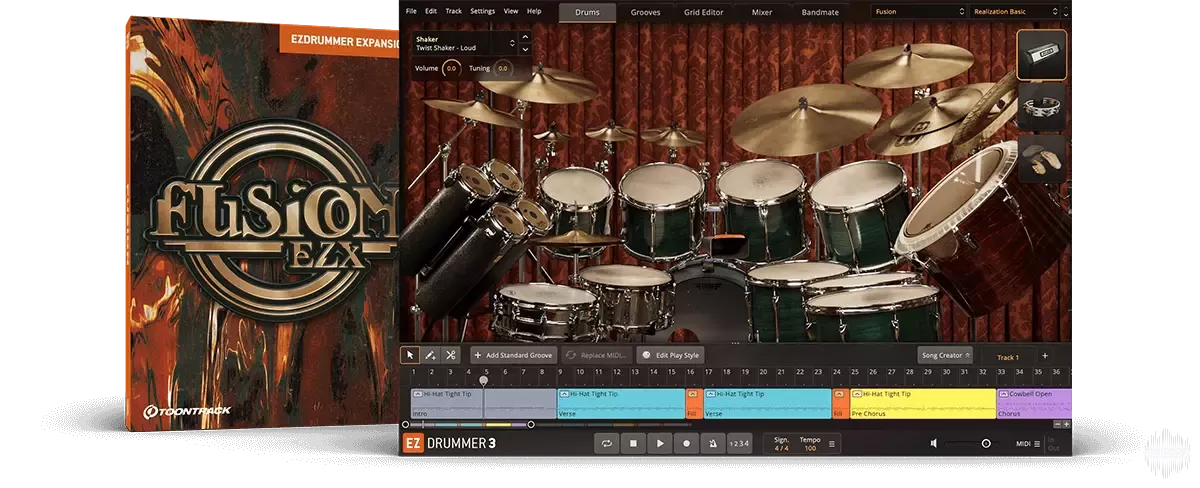Toggle the loop playback button

click(606, 442)
